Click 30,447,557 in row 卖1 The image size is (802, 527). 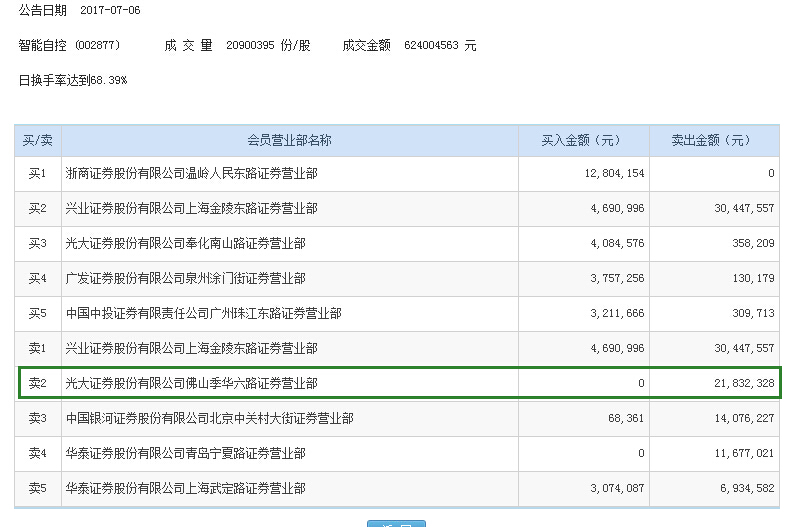744,348
